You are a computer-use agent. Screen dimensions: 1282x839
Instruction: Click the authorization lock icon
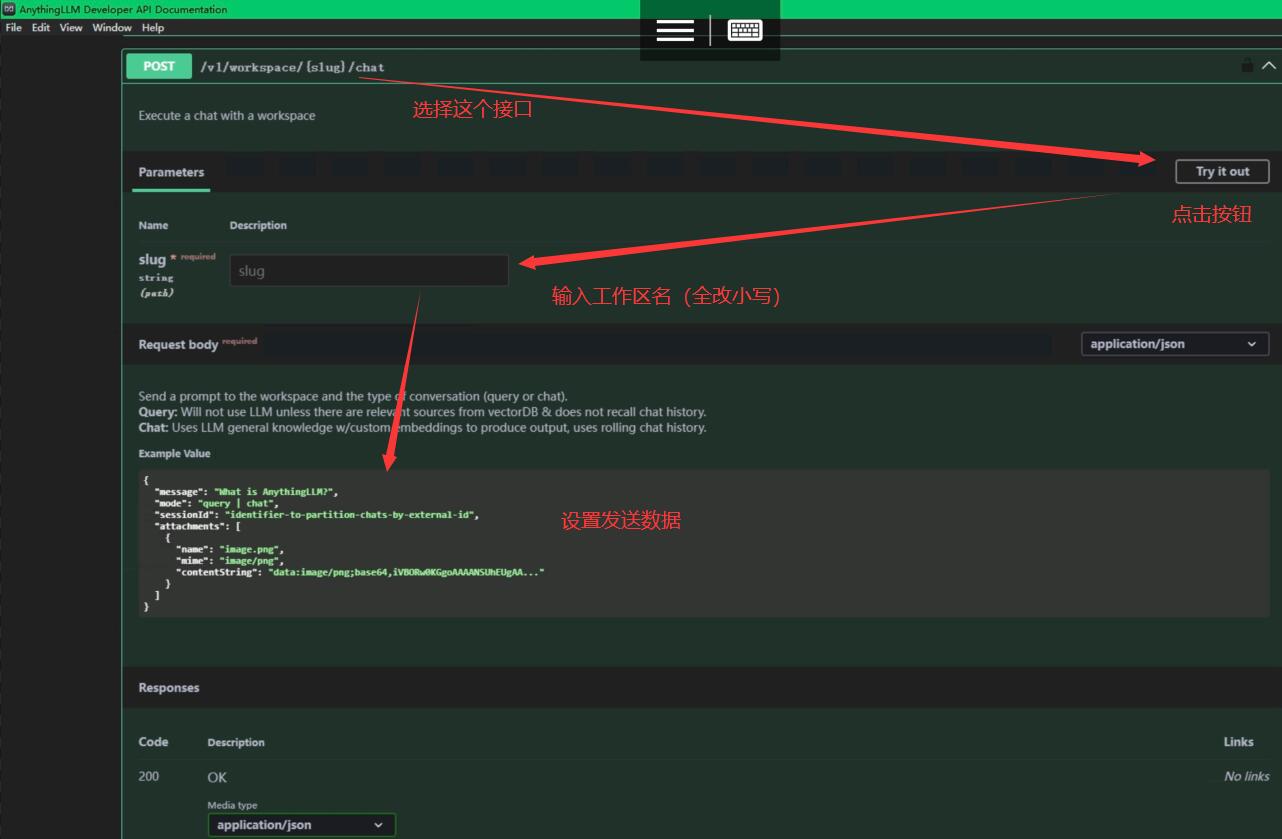1247,65
